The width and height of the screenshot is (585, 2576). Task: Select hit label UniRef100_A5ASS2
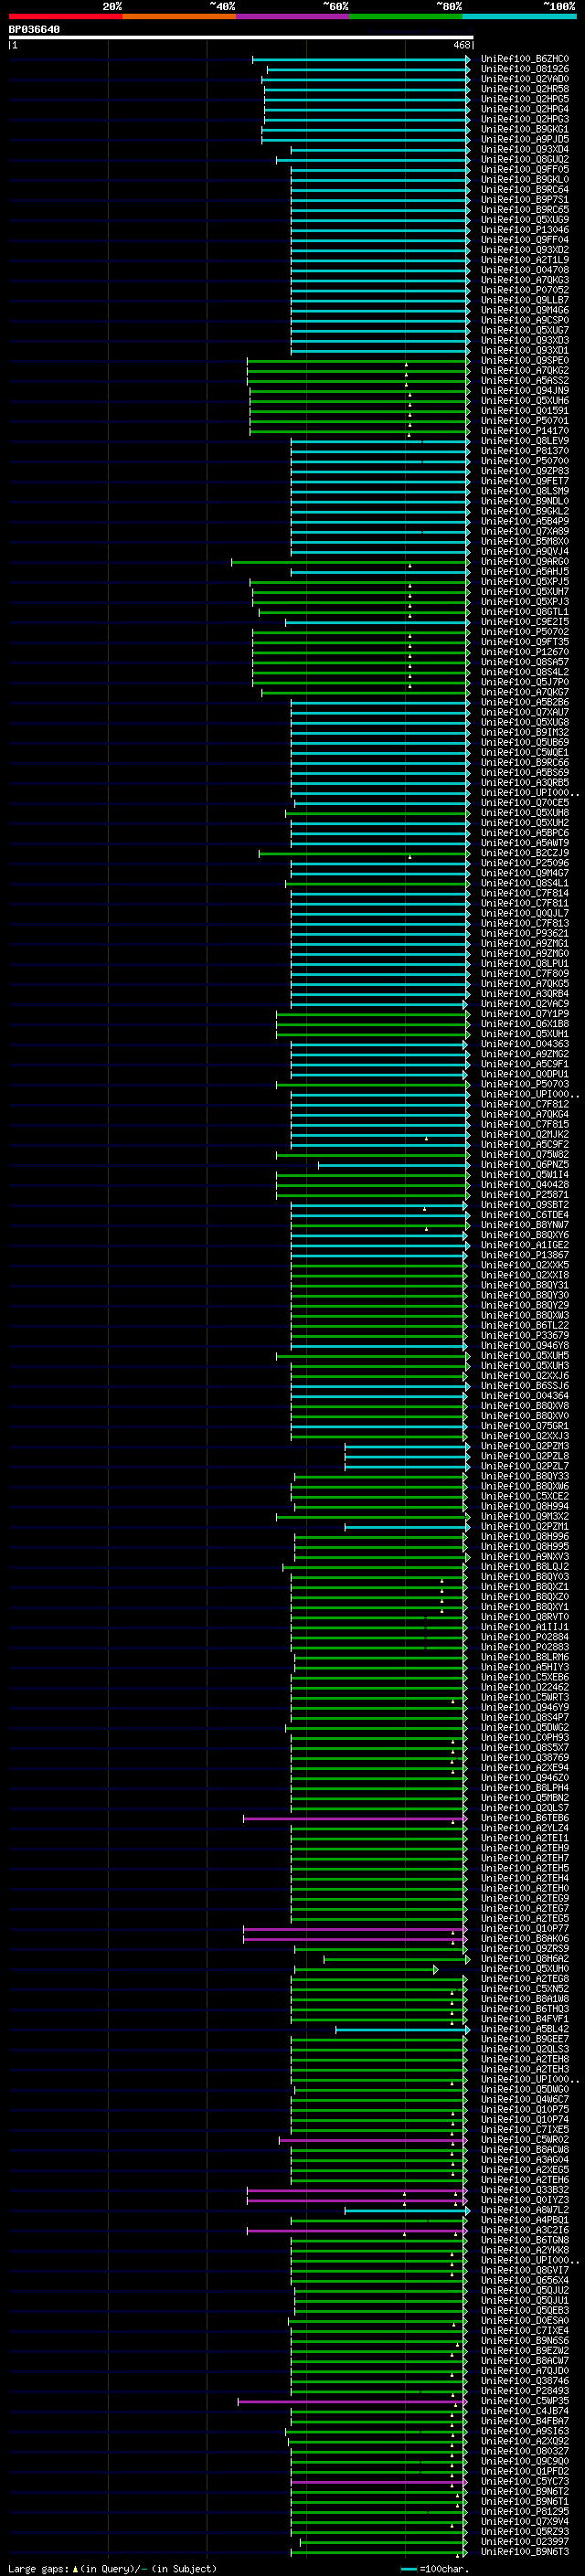(x=525, y=381)
